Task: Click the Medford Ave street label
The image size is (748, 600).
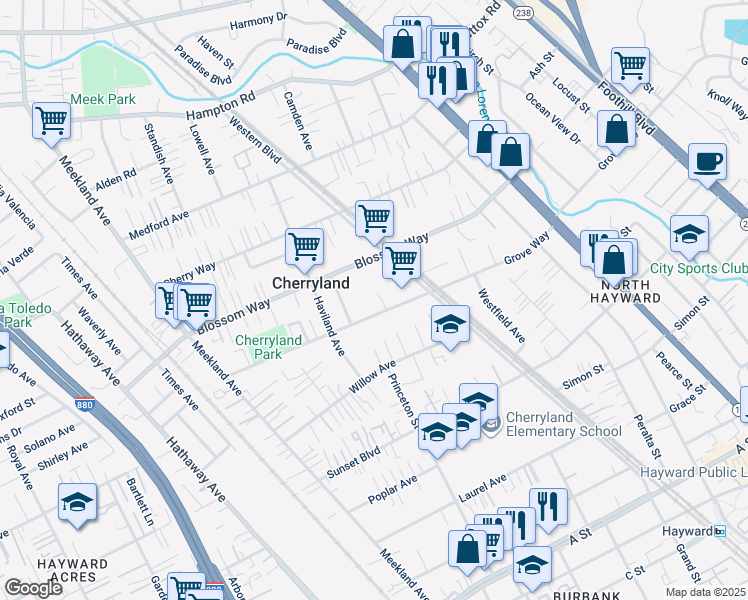Action: tap(159, 225)
